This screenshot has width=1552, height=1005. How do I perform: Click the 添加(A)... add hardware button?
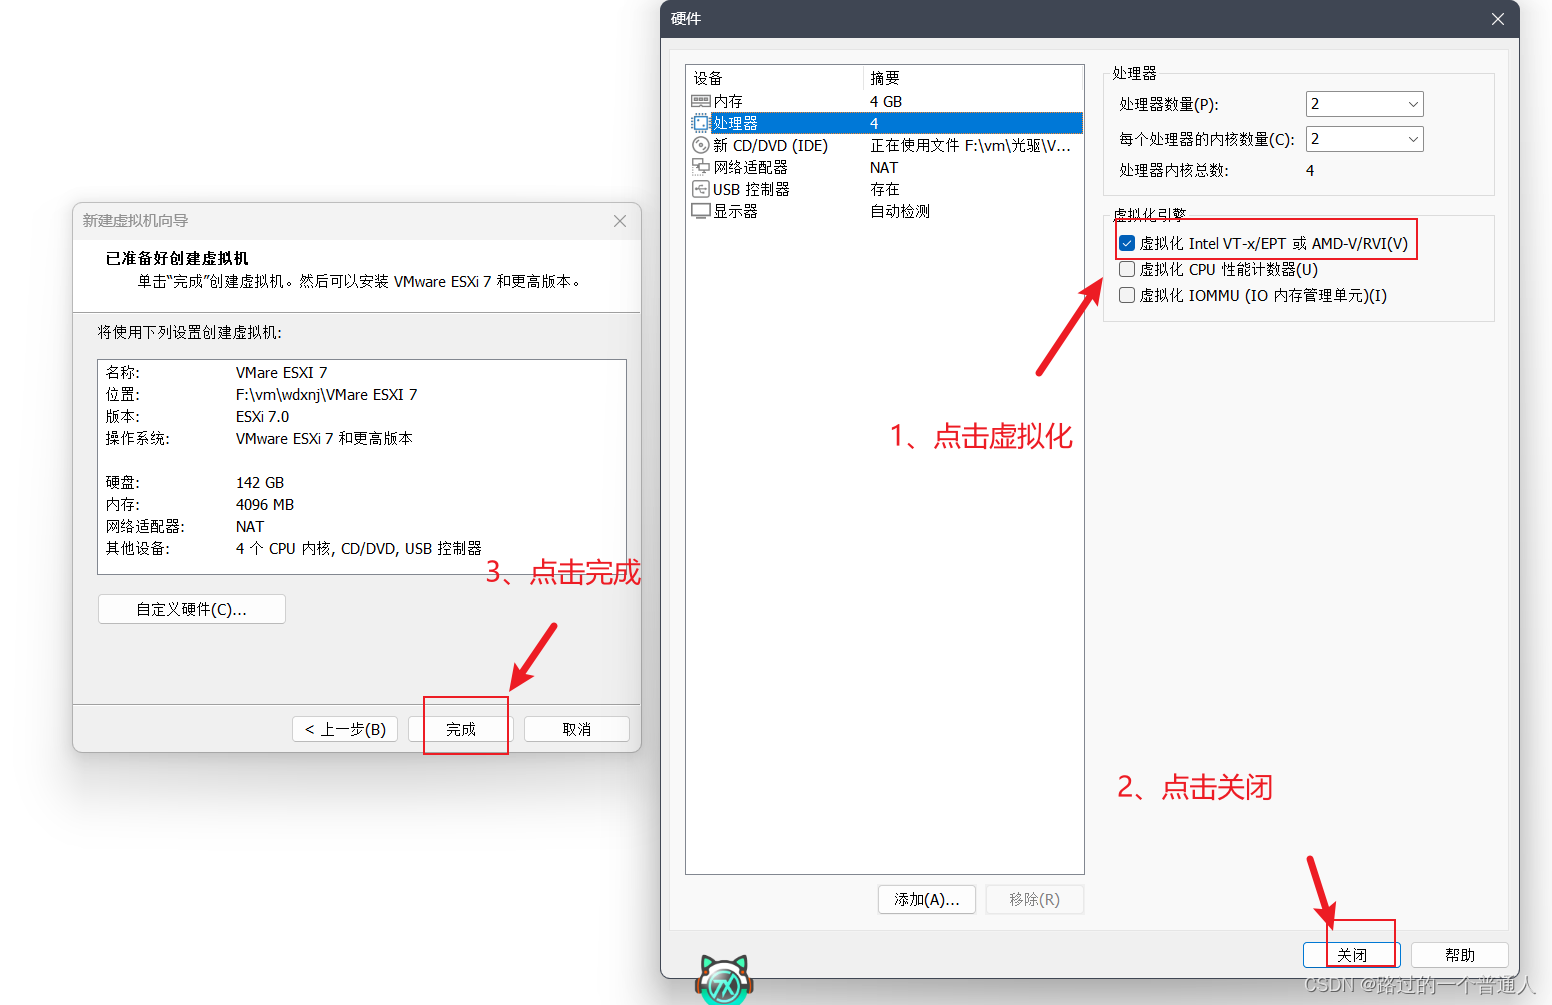click(x=927, y=899)
